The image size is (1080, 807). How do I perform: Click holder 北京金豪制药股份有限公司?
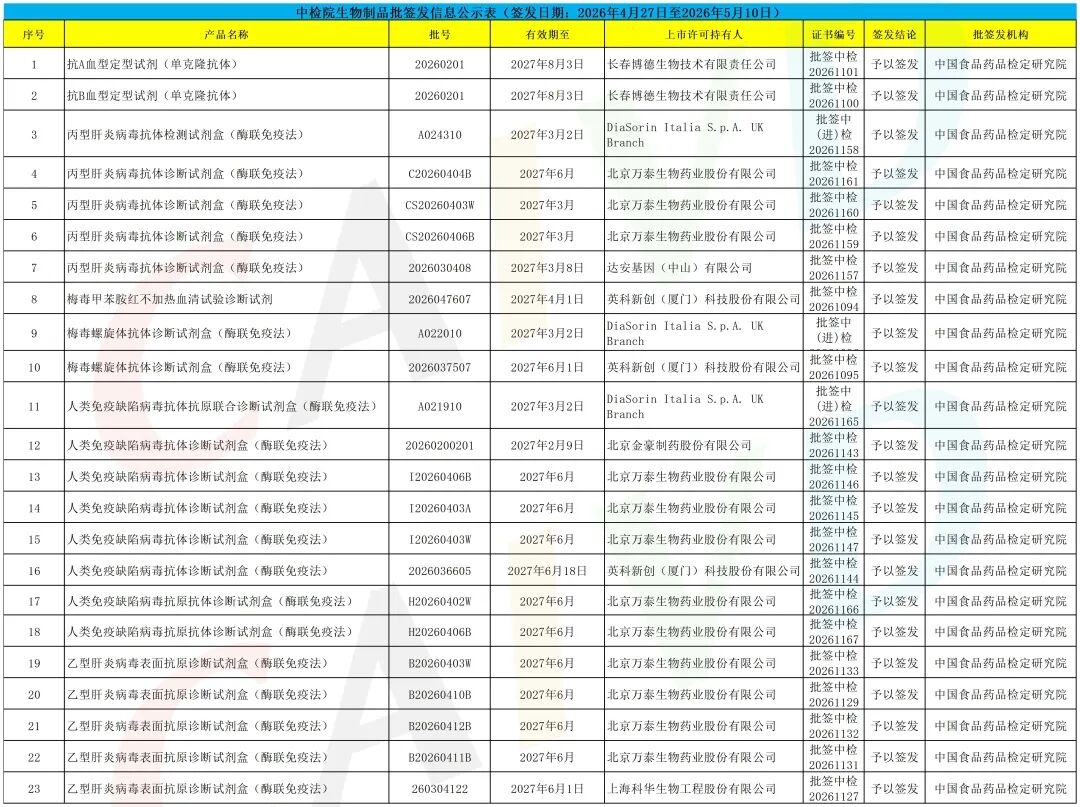tap(679, 446)
